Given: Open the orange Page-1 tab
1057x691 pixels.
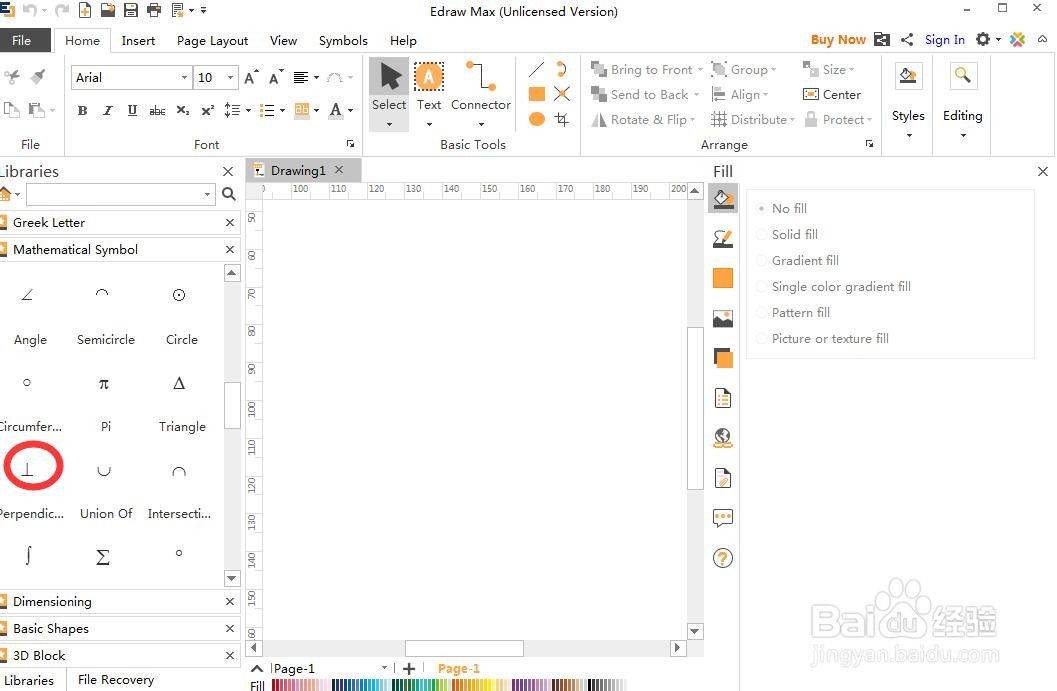Looking at the screenshot, I should (x=458, y=669).
